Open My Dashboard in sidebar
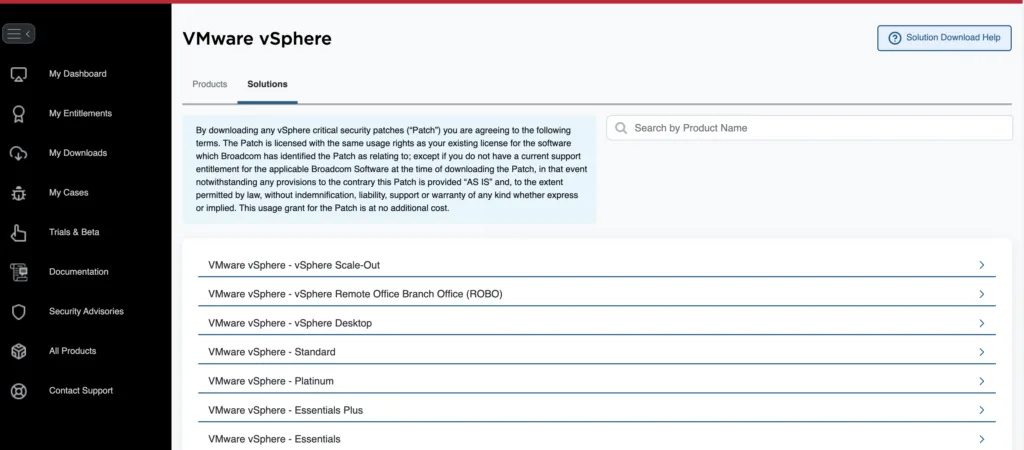Viewport: 1024px width, 450px height. [x=78, y=74]
